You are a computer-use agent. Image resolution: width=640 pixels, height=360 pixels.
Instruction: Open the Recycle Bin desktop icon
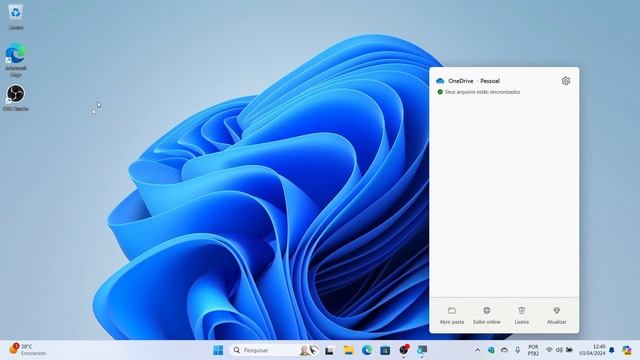(16, 17)
